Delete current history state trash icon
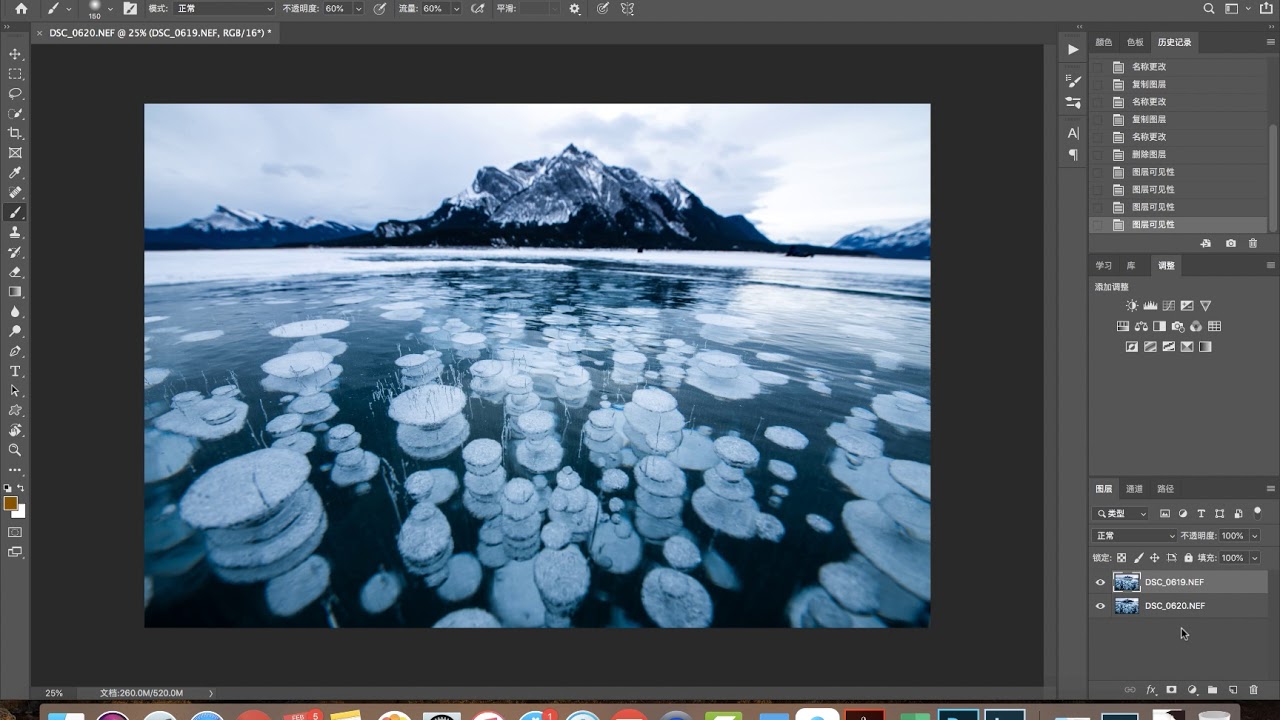Viewport: 1280px width, 720px height. tap(1253, 243)
